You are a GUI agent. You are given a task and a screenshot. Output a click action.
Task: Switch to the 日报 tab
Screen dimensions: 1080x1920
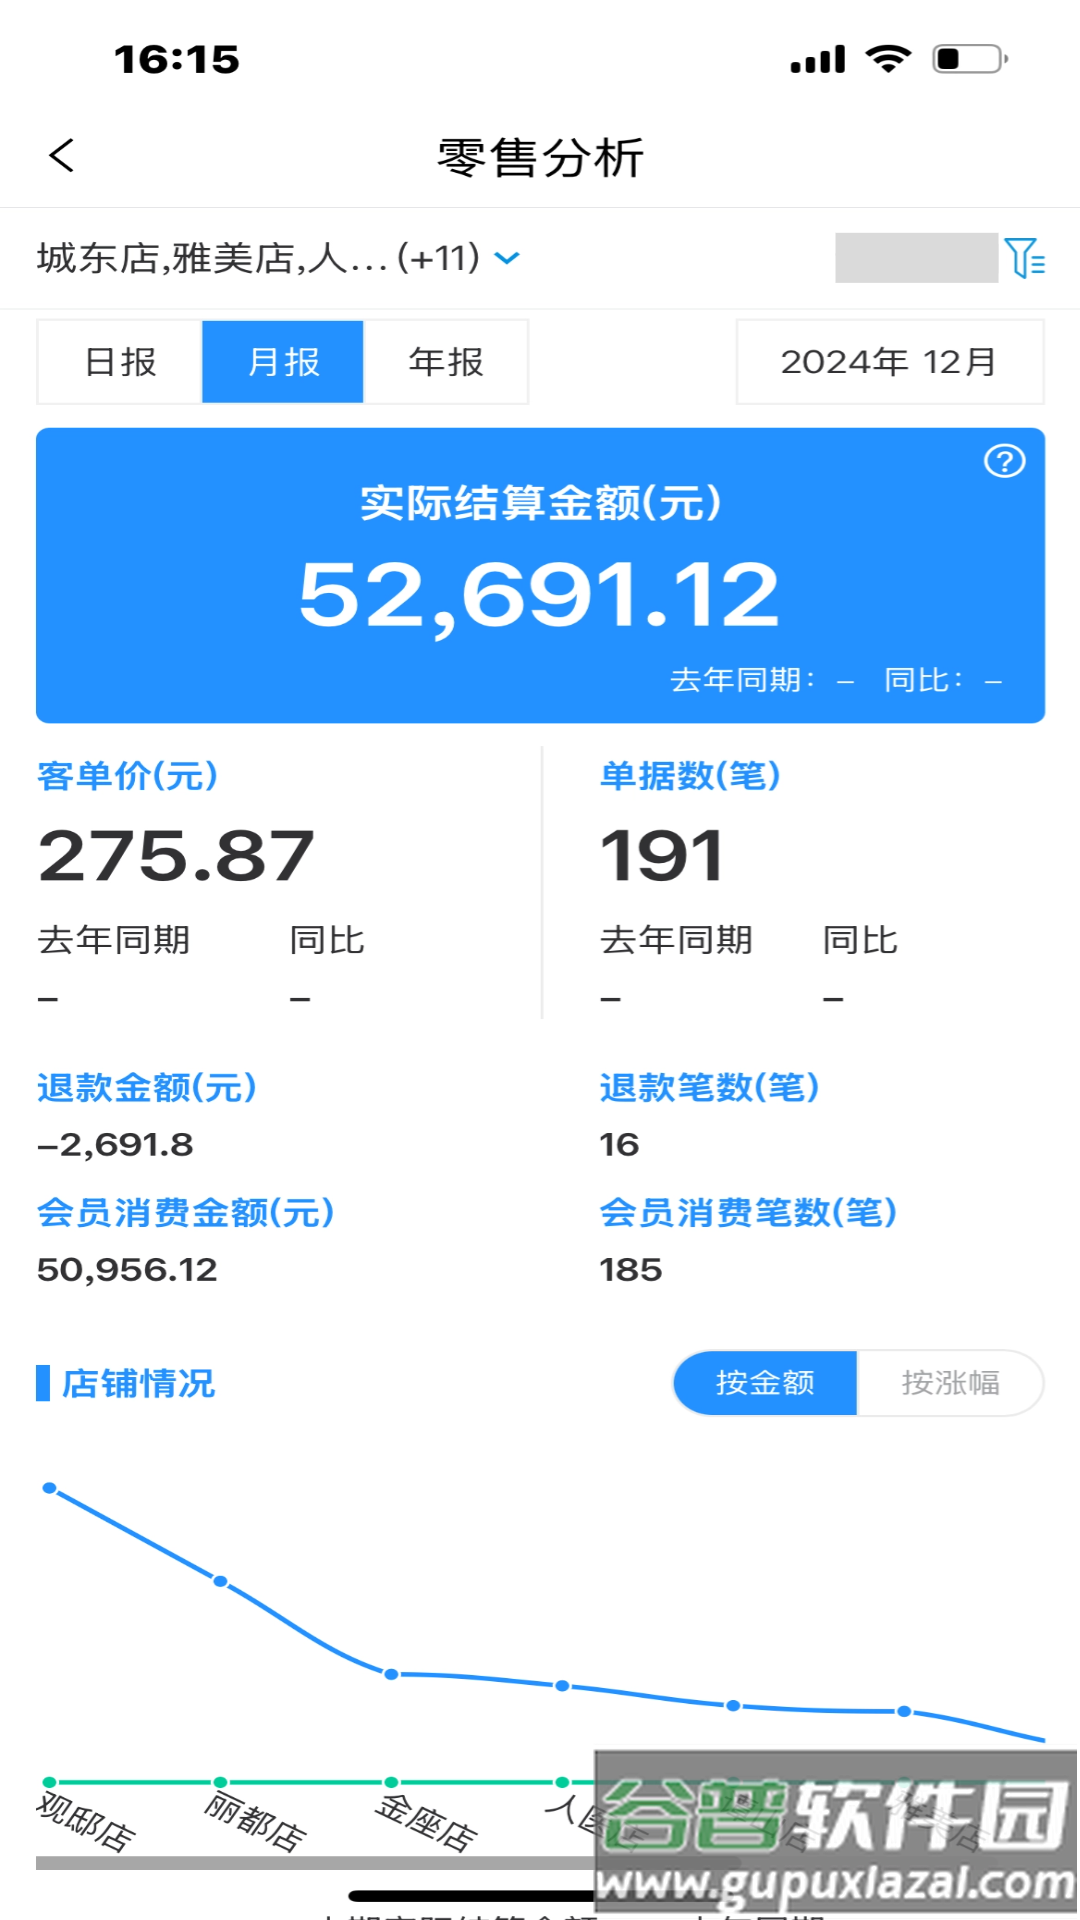(x=120, y=362)
